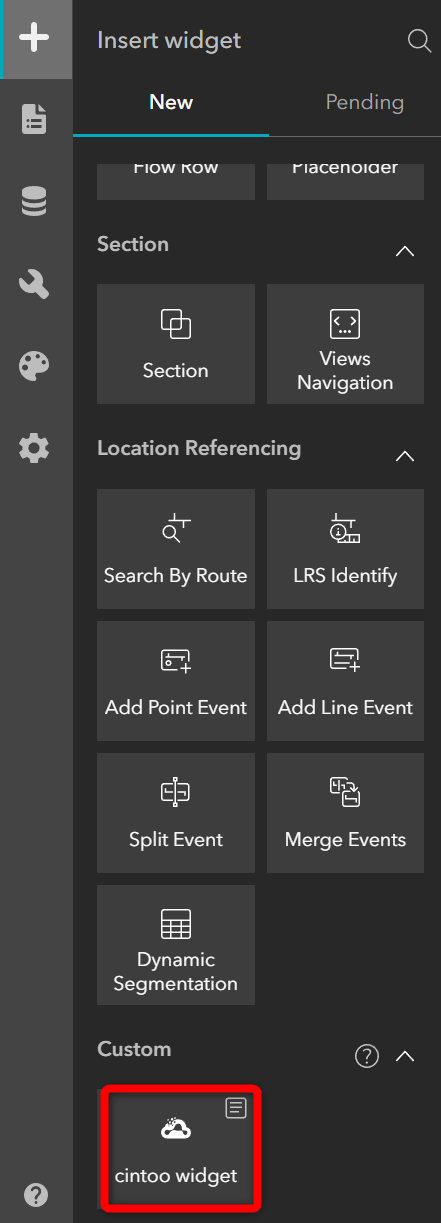Open the Page panel sidebar icon
Viewport: 441px width, 1223px height.
[x=35, y=120]
